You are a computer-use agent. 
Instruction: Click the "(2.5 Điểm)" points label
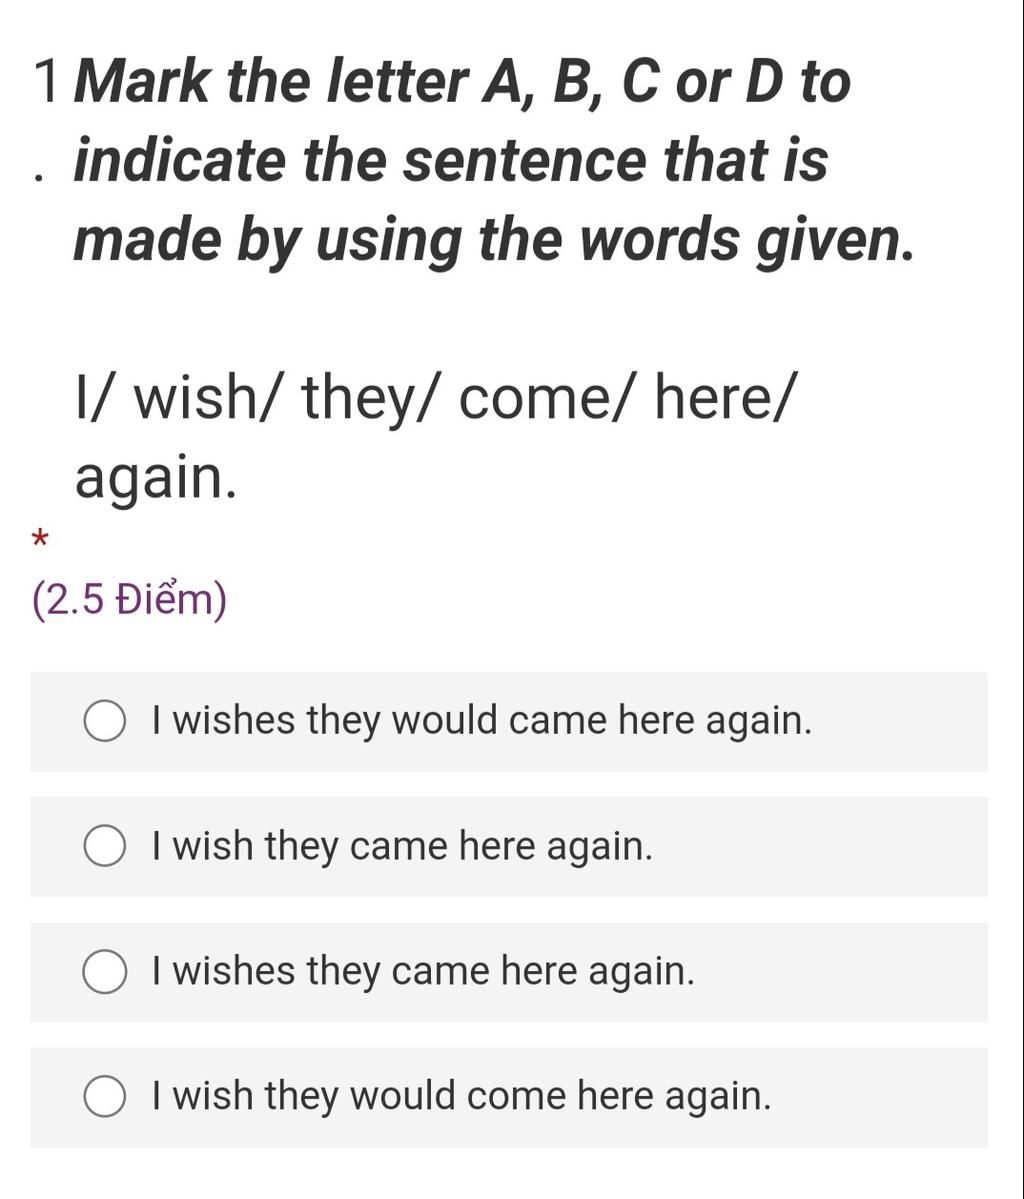pyautogui.click(x=130, y=600)
